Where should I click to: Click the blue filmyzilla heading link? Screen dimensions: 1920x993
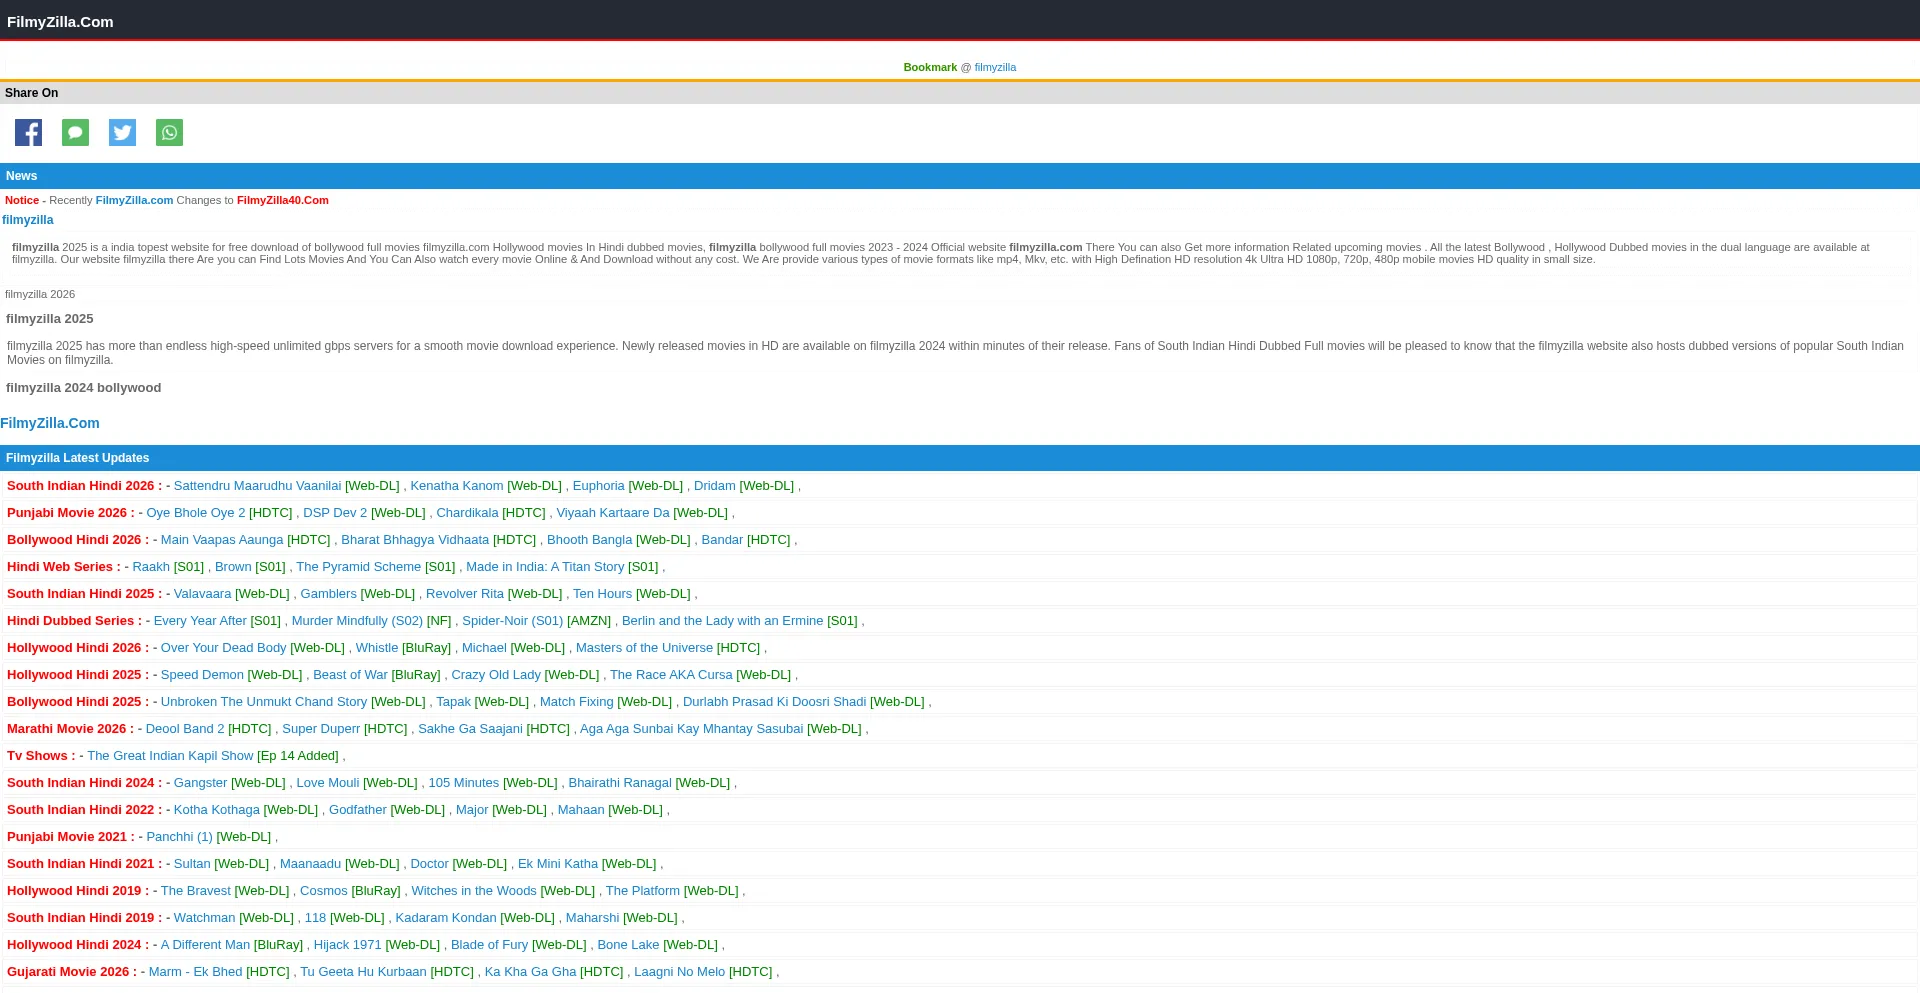pyautogui.click(x=28, y=220)
